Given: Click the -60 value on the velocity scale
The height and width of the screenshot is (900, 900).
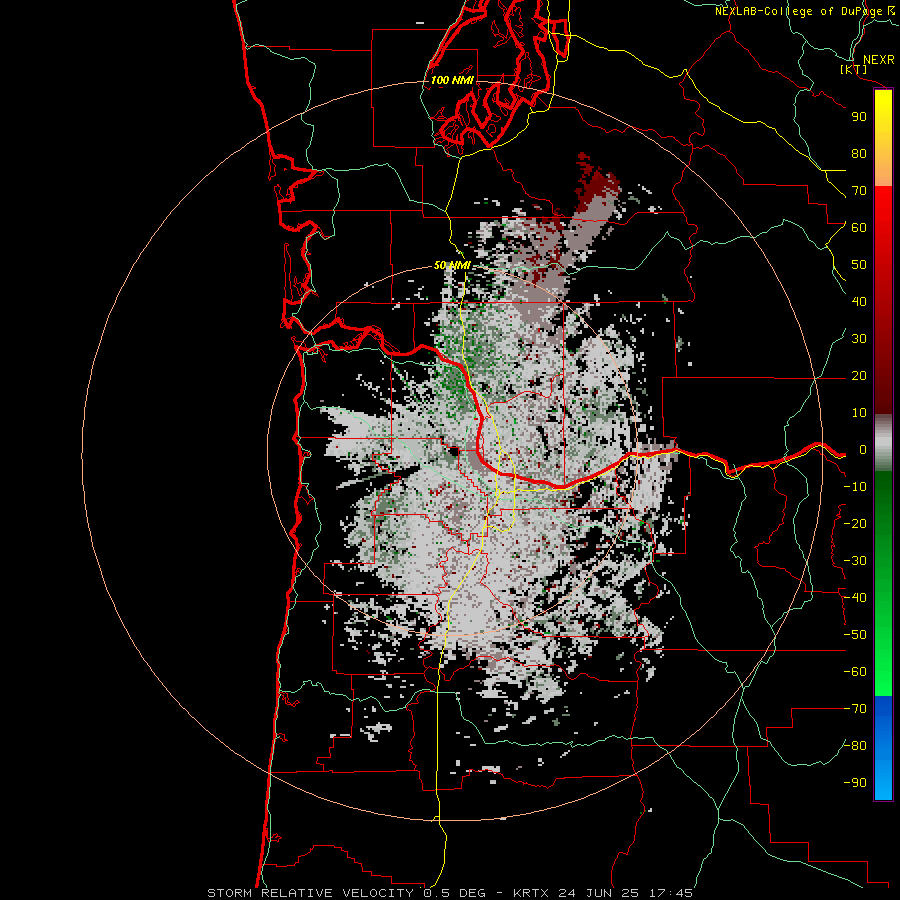Looking at the screenshot, I should tap(855, 672).
